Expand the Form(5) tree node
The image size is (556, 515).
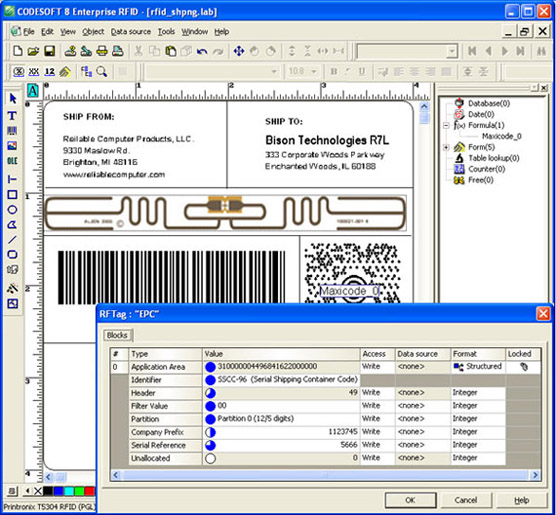446,147
